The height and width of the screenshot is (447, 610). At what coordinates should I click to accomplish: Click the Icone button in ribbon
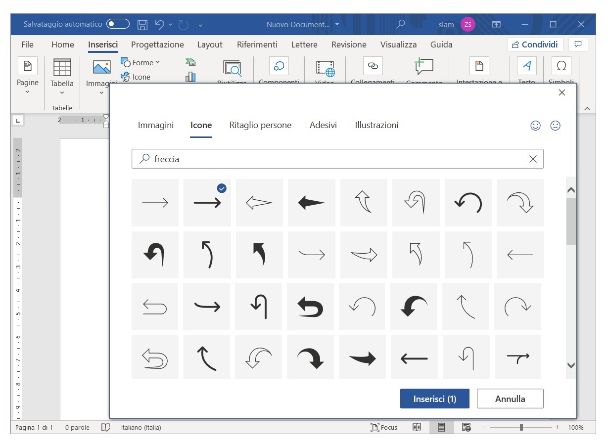(x=136, y=77)
